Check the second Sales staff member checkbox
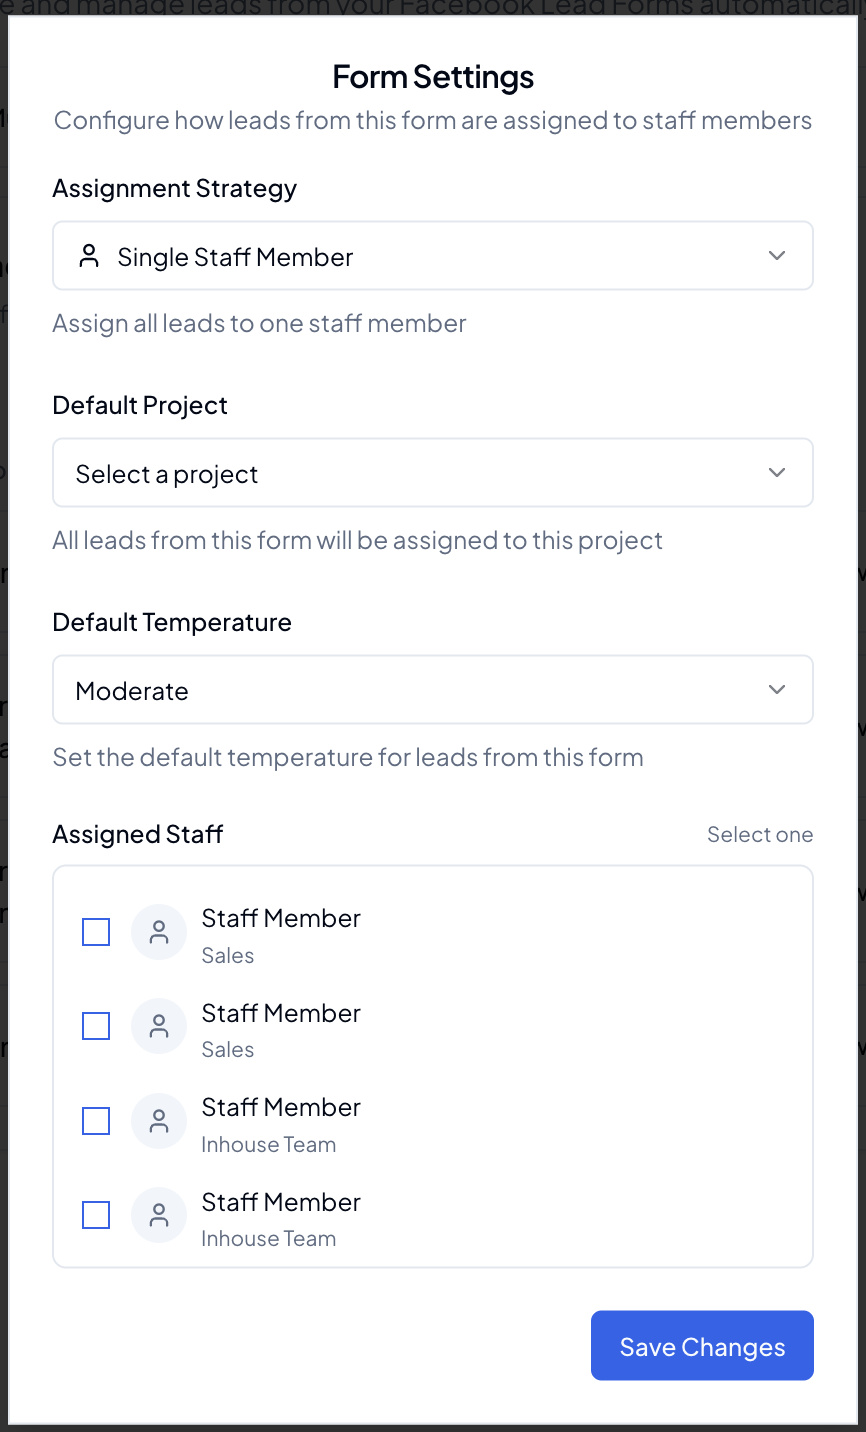Viewport: 866px width, 1432px height. pos(95,1025)
